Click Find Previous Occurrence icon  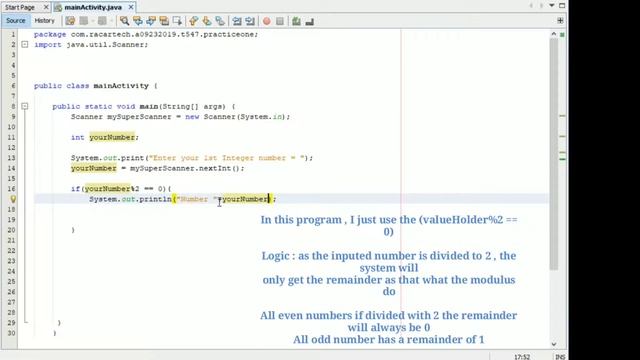click(x=138, y=21)
